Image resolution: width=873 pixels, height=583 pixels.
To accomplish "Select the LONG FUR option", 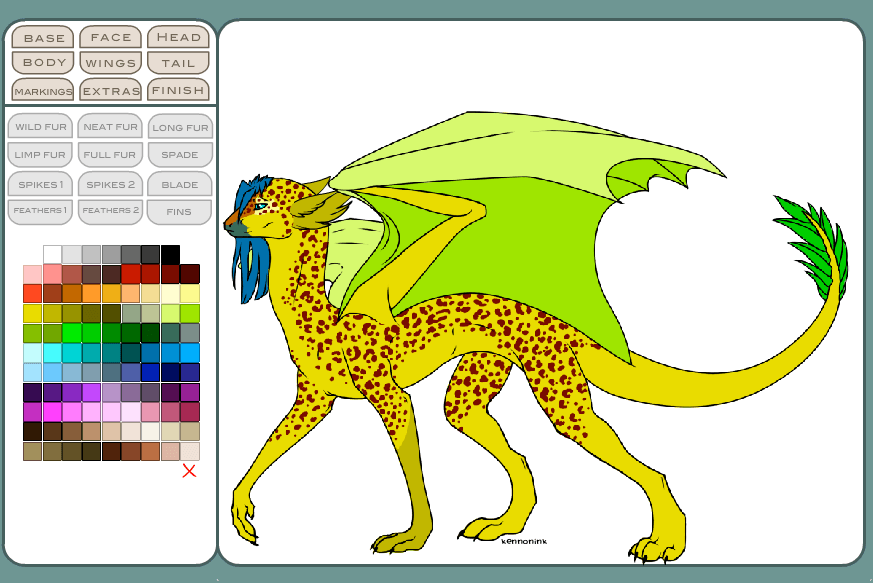I will pyautogui.click(x=180, y=127).
